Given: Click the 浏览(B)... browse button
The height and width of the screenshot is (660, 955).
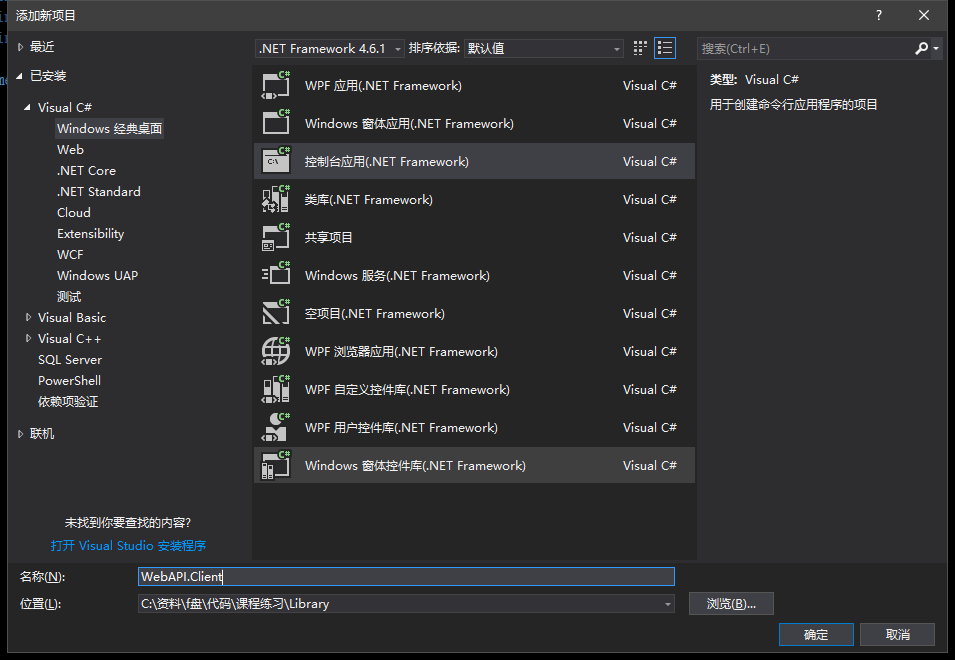Looking at the screenshot, I should [731, 604].
